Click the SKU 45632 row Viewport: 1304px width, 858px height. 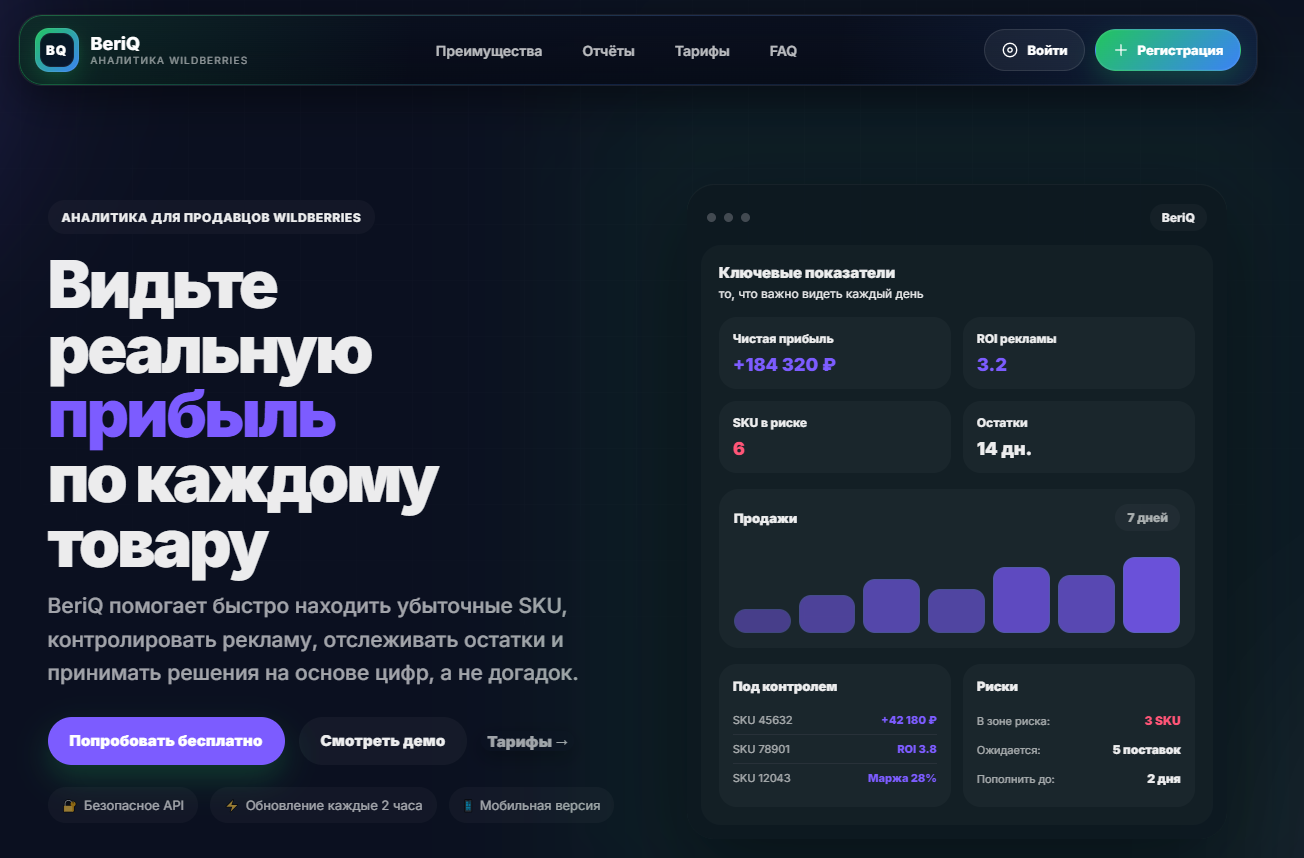[x=835, y=720]
